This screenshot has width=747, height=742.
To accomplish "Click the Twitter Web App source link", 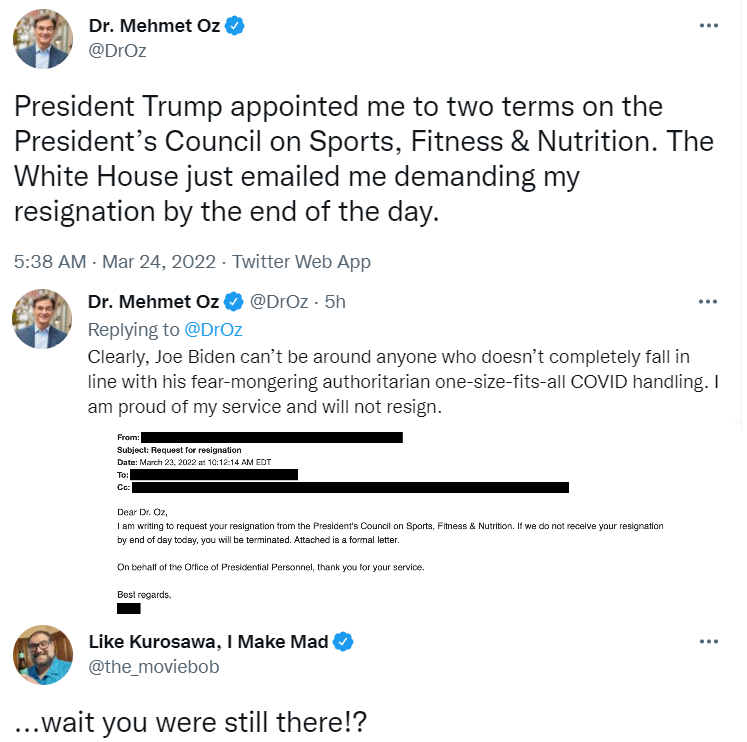I will pyautogui.click(x=302, y=262).
